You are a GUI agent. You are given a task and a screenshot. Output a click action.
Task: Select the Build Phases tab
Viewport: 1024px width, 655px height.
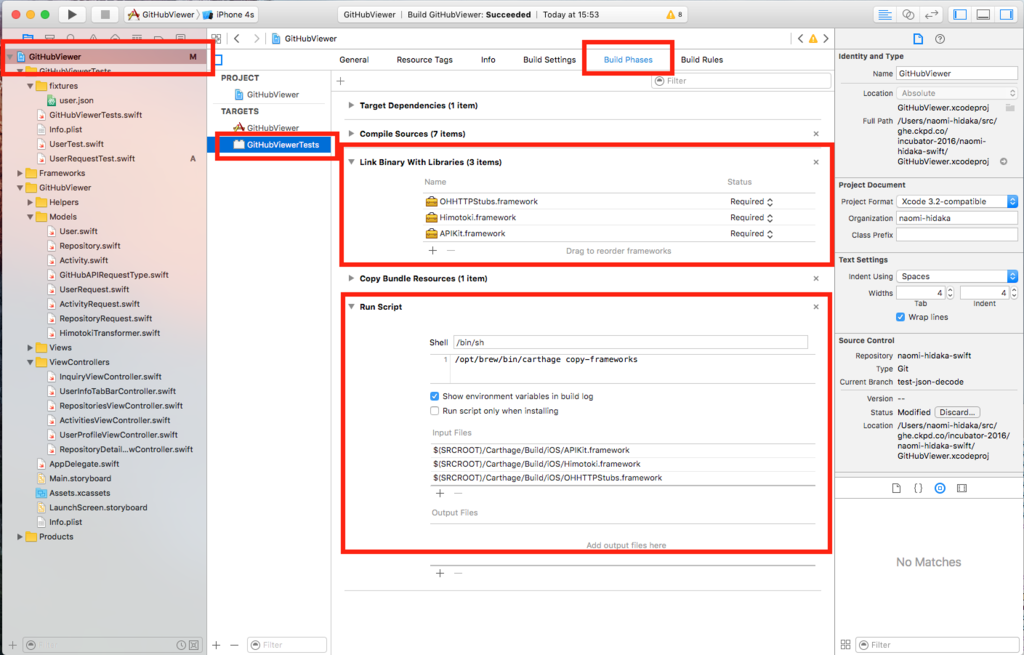point(628,59)
